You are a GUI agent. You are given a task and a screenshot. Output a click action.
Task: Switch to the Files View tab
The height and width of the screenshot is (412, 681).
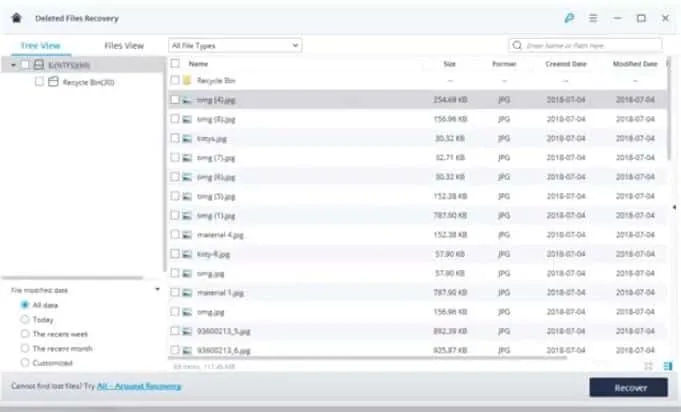124,46
